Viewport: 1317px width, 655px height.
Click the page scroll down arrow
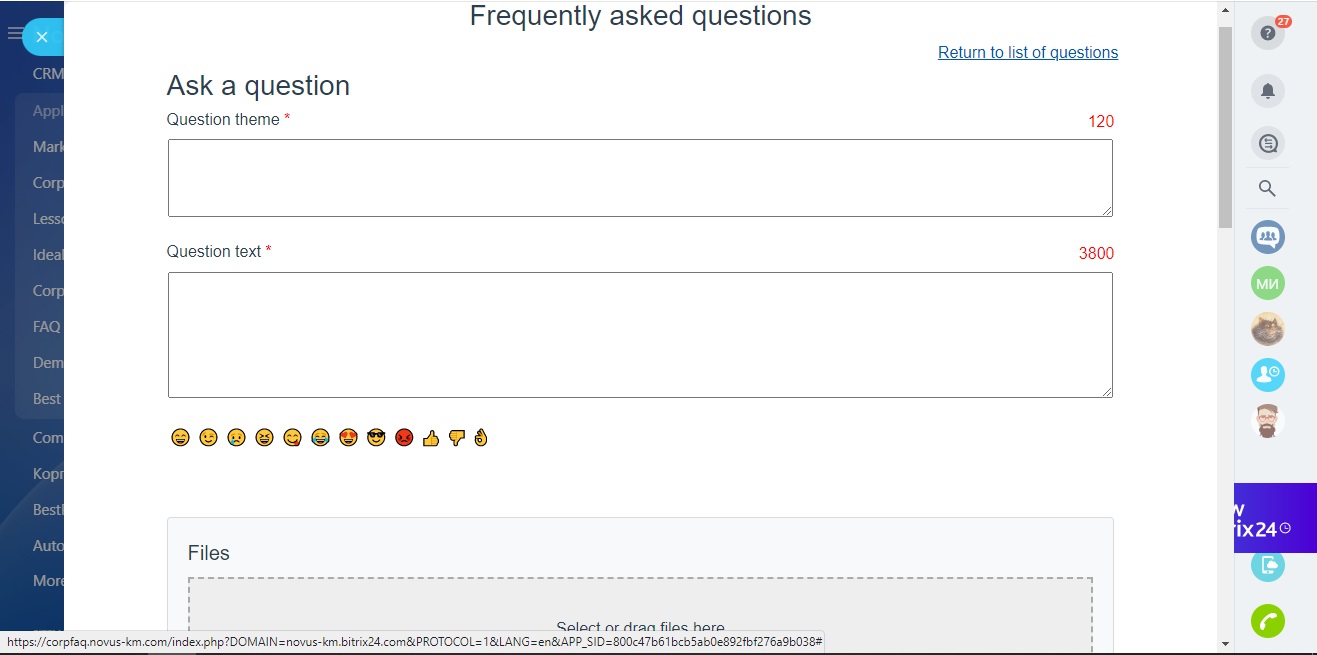point(1225,643)
